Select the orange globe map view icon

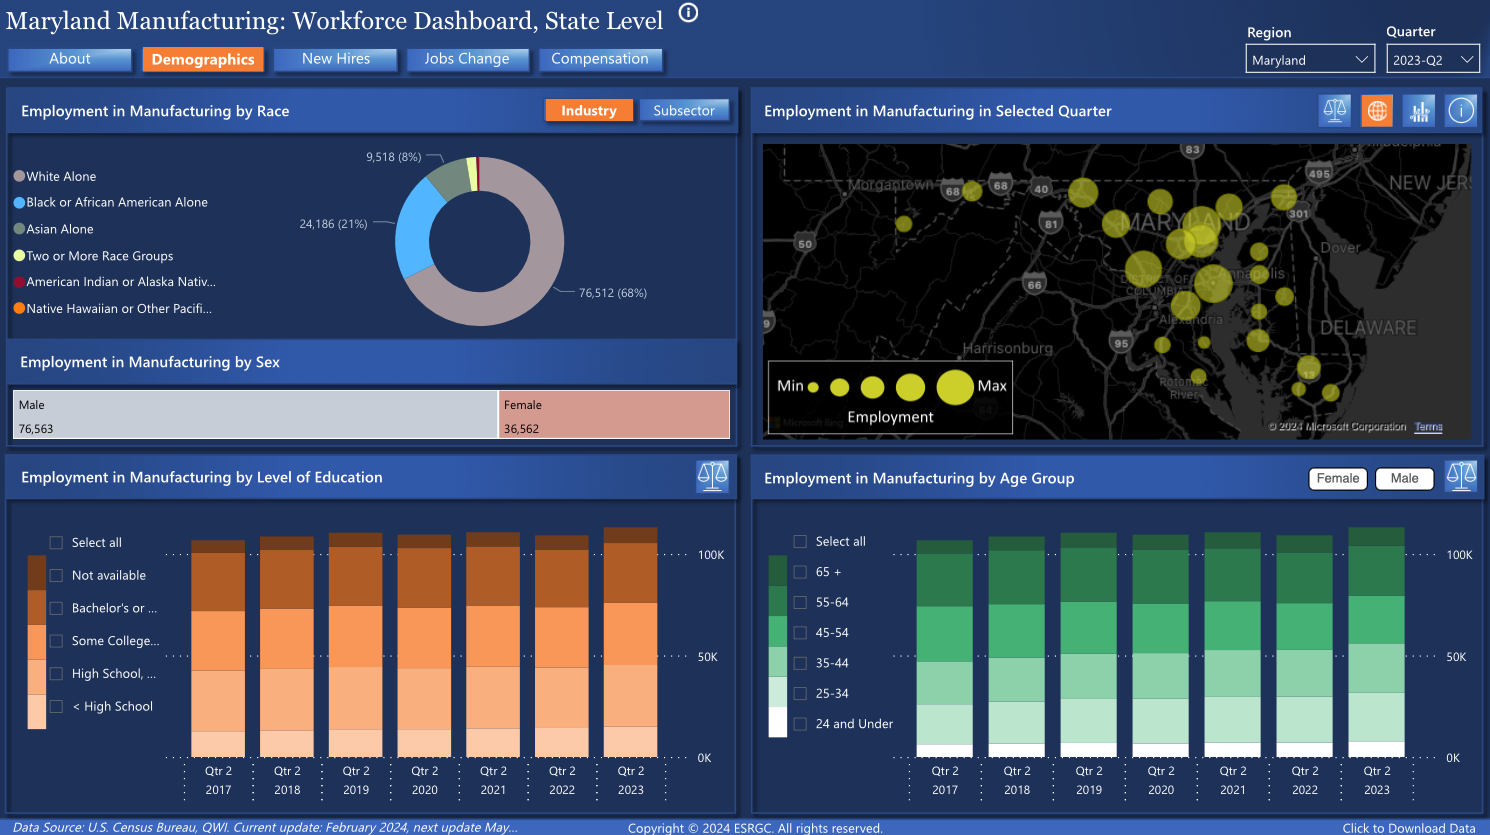[1377, 111]
